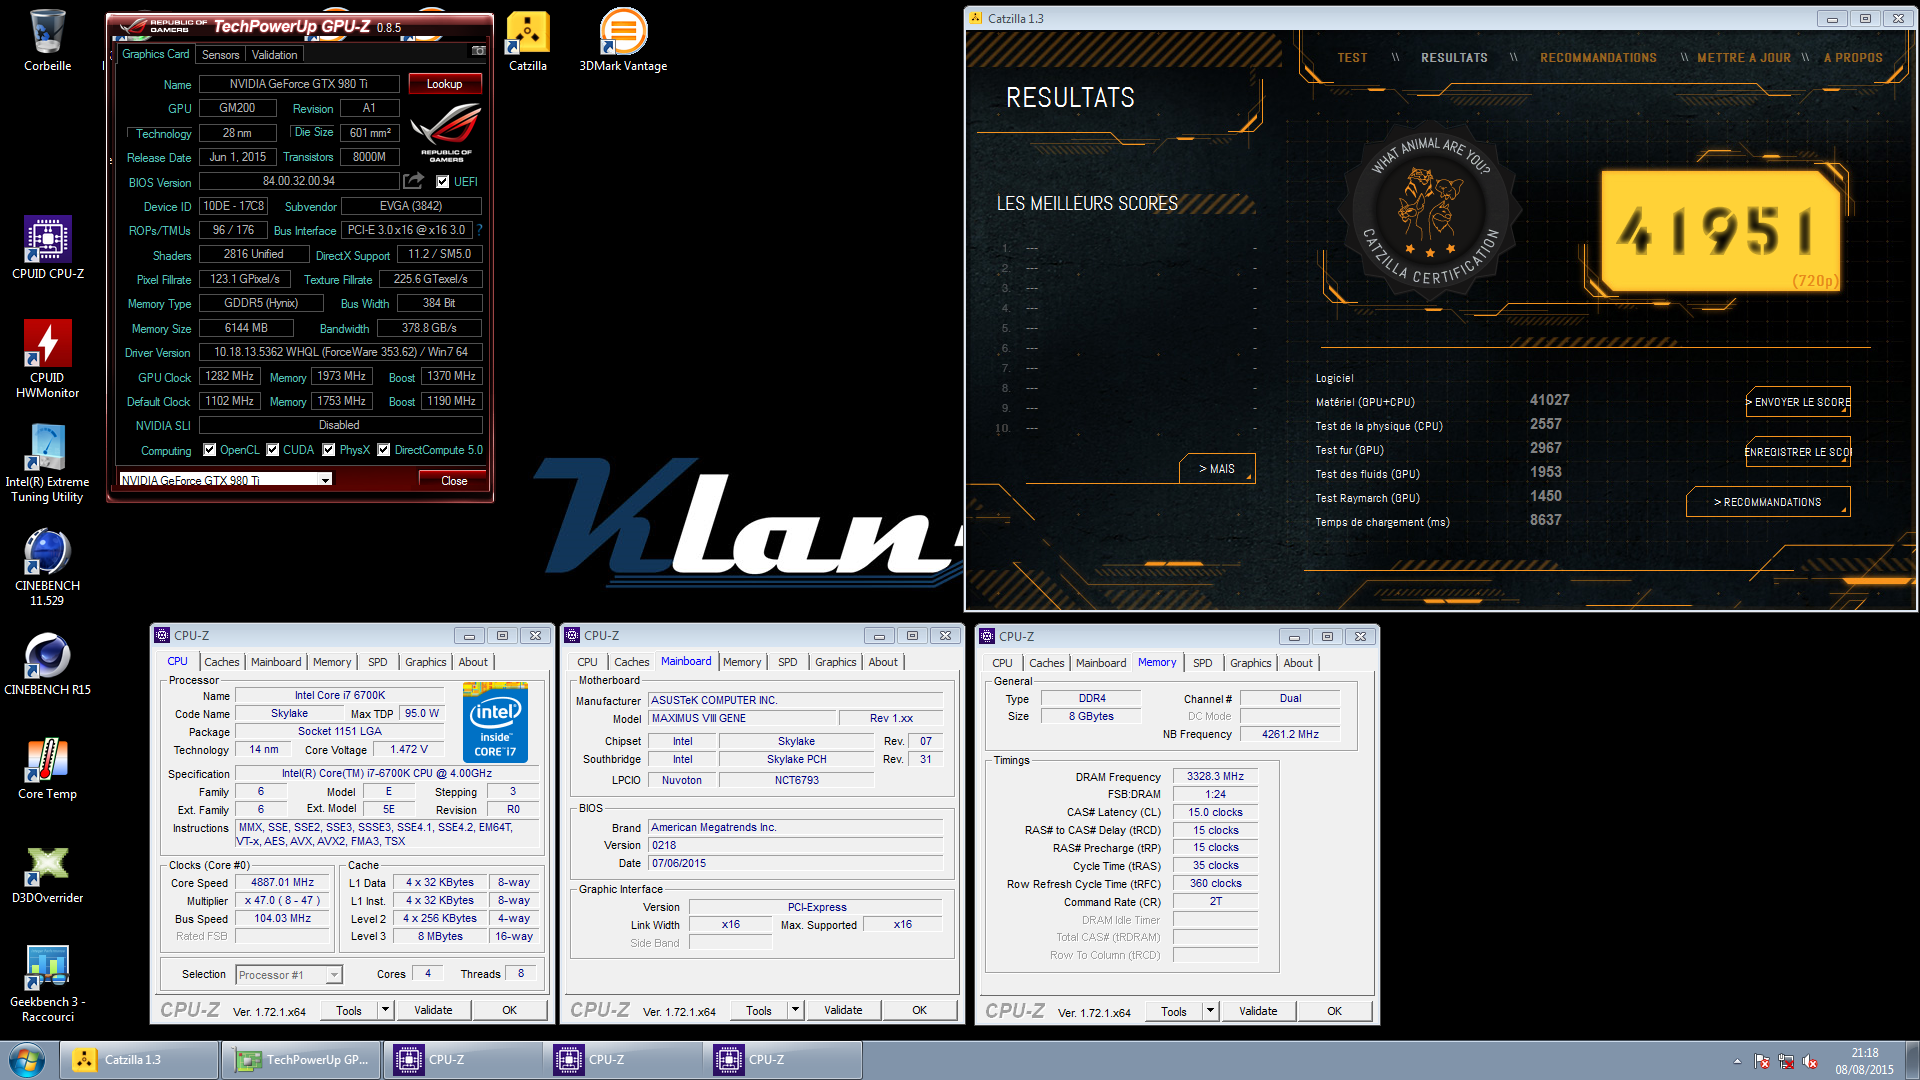
Task: Go to the TEST tab in Catzilla
Action: (1352, 58)
